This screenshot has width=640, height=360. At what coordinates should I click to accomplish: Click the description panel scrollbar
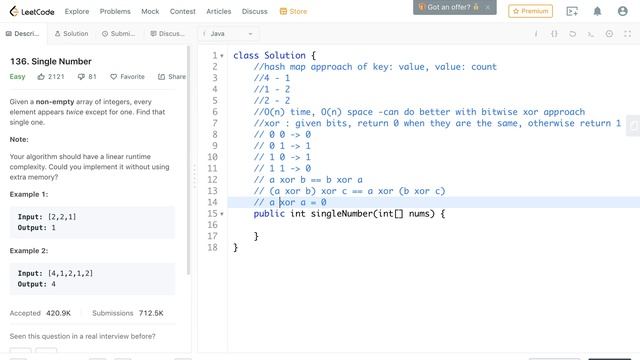tap(189, 160)
